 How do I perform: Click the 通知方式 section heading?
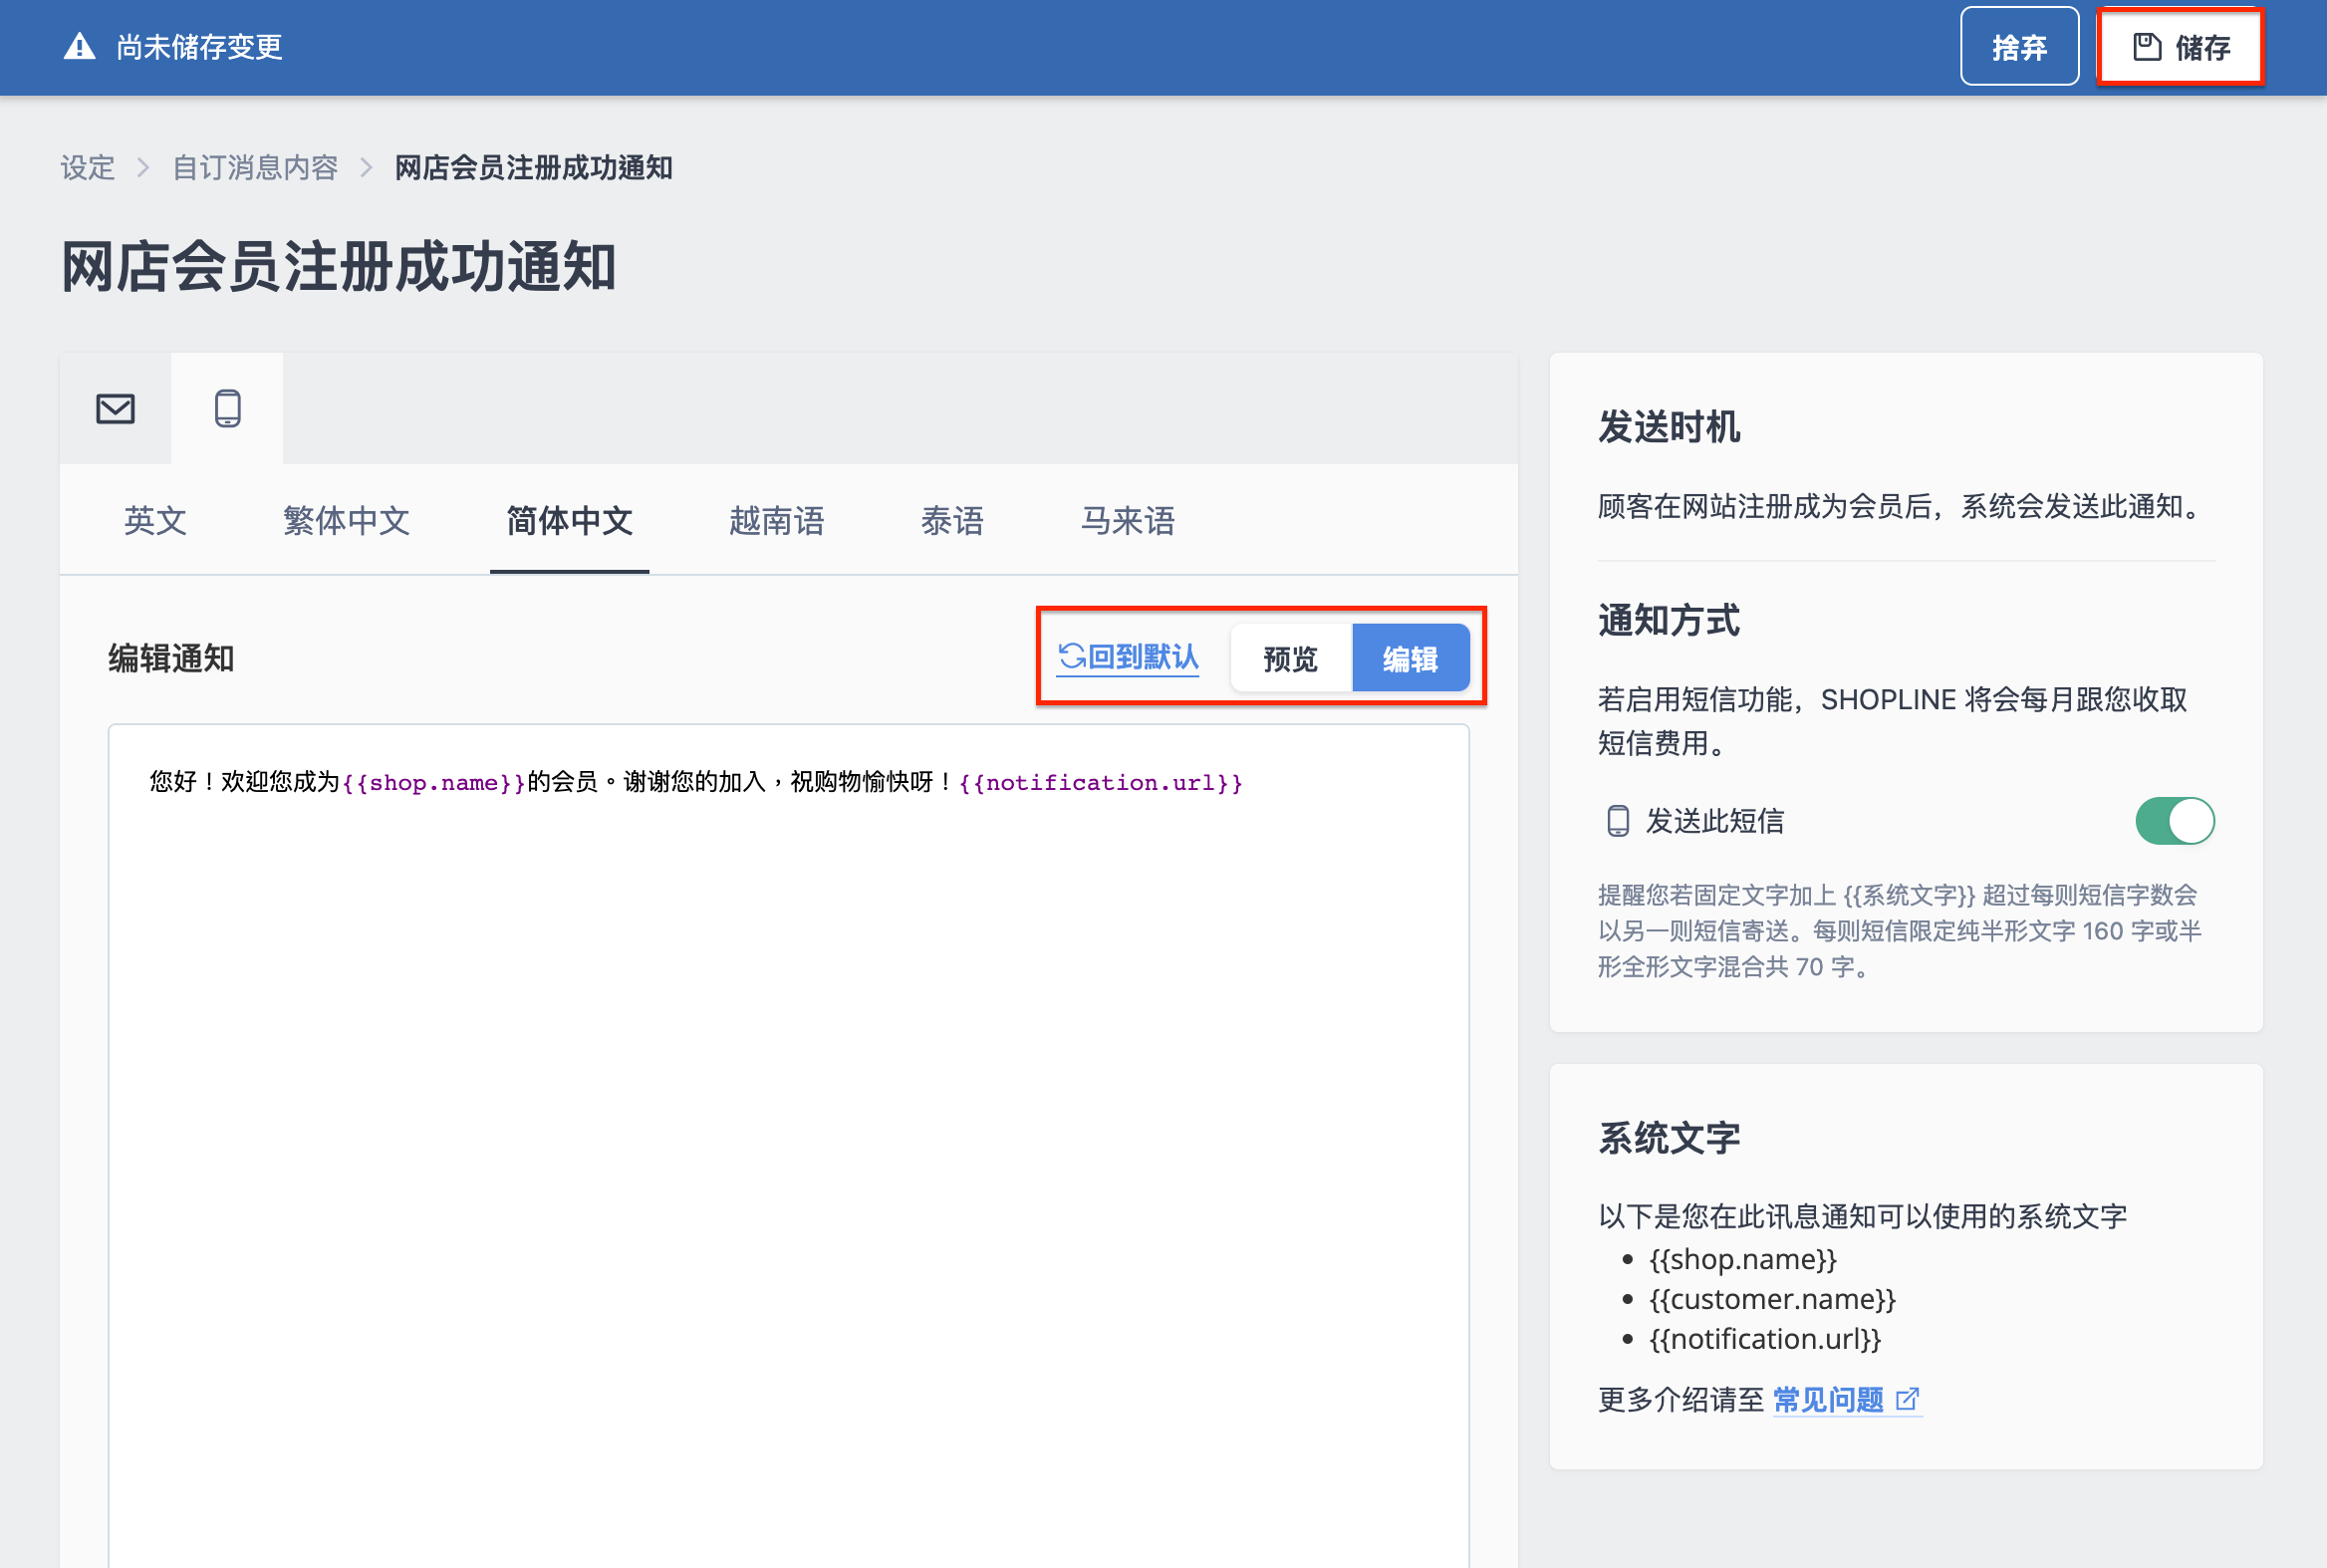point(1668,620)
